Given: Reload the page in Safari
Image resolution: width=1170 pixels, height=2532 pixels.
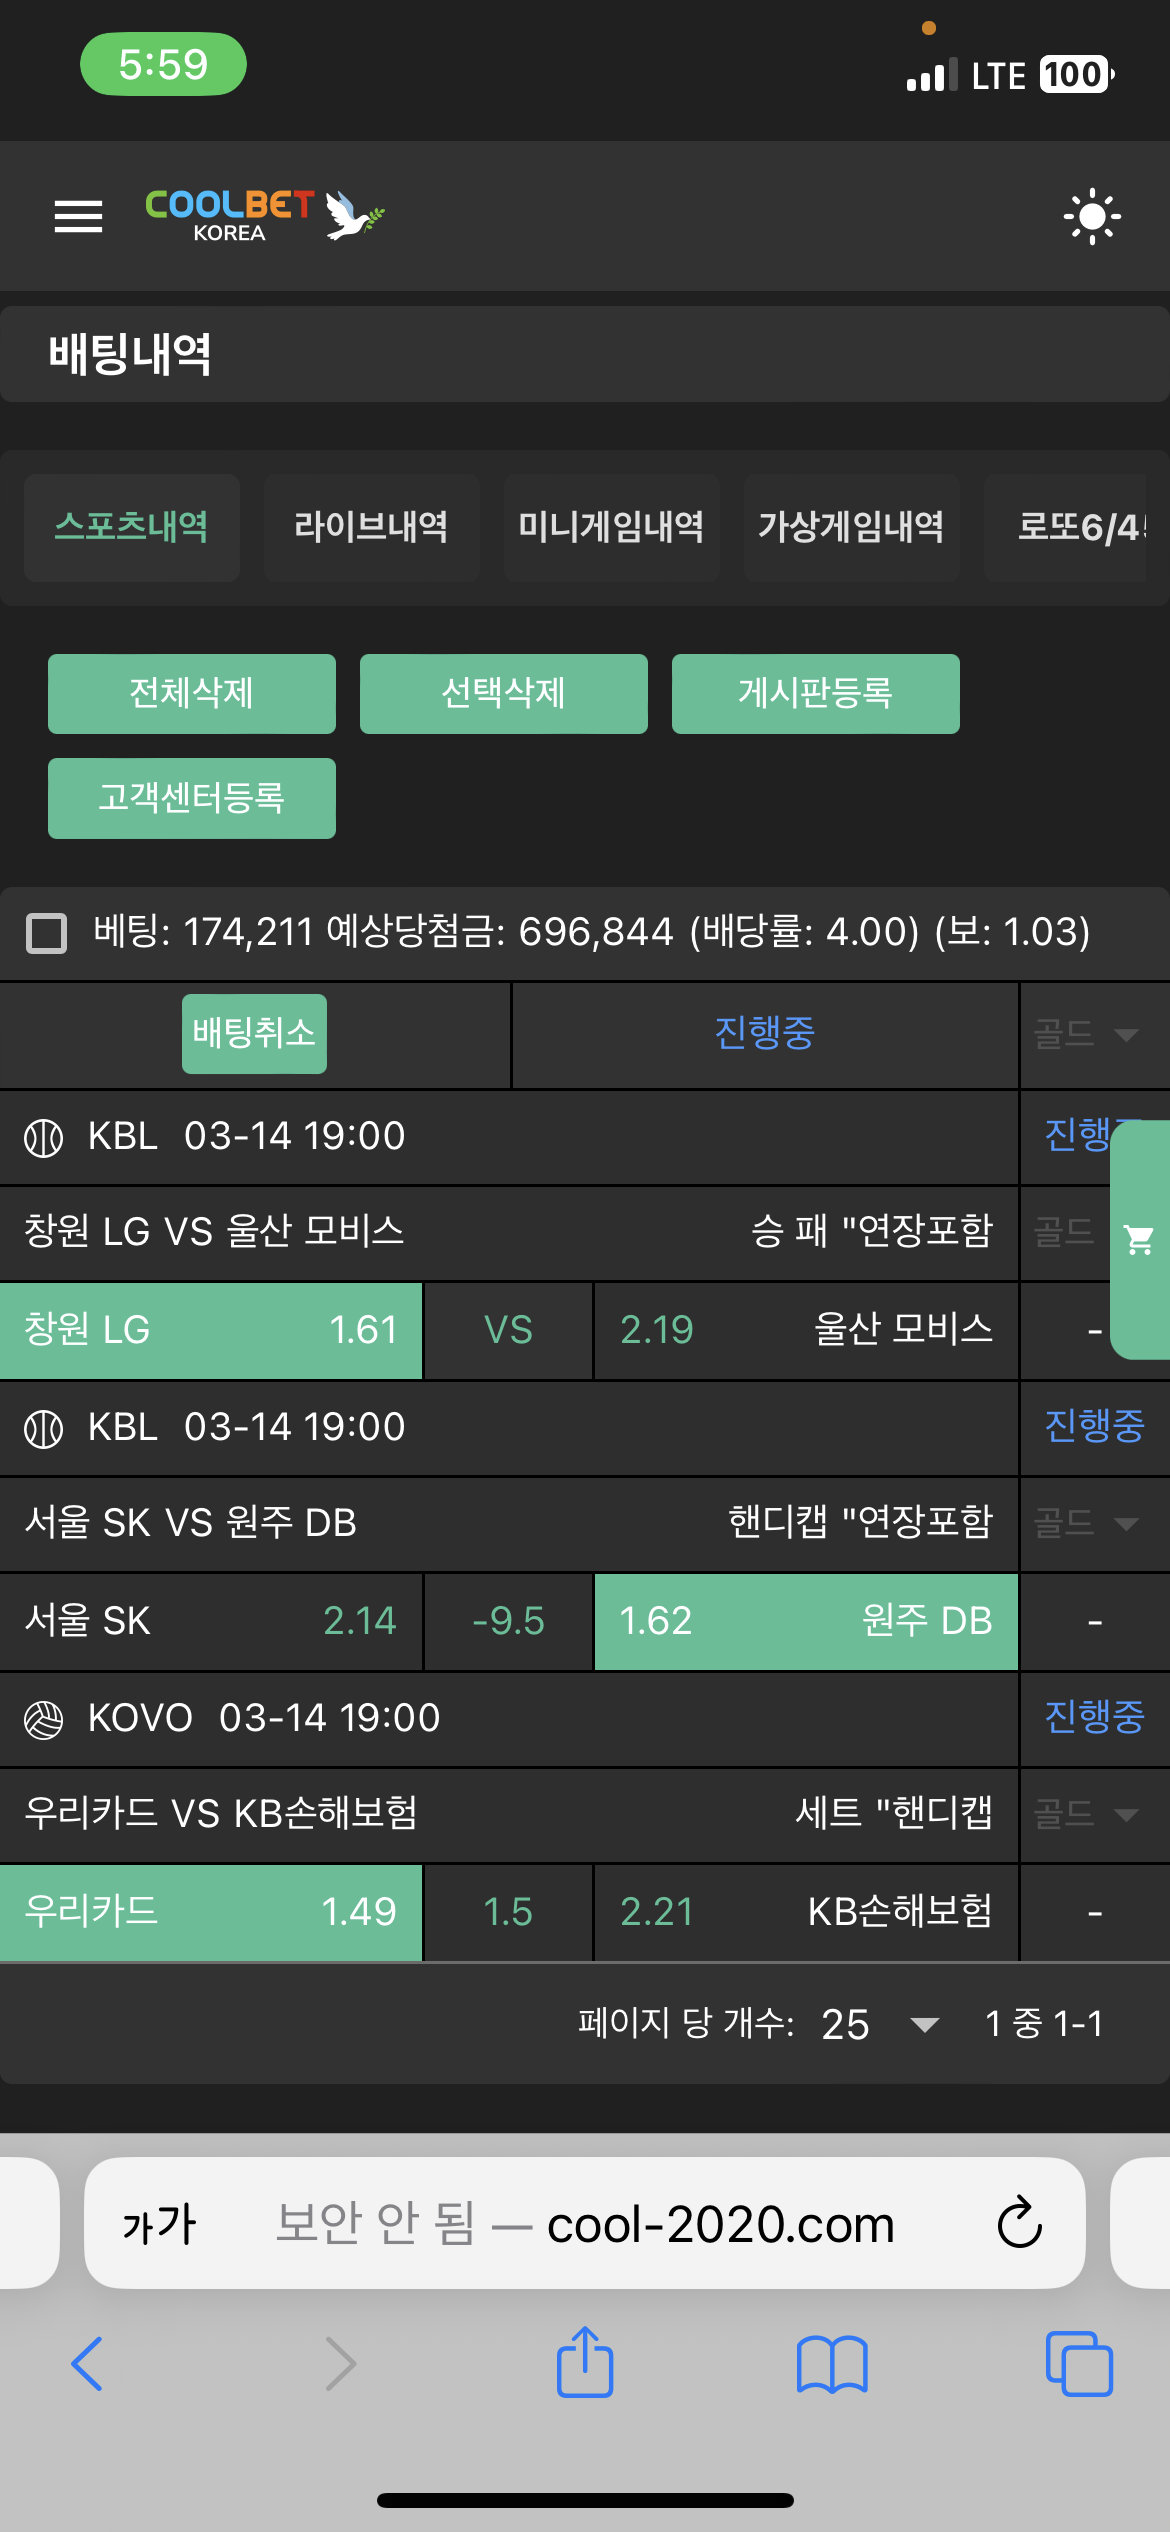Looking at the screenshot, I should [1019, 2223].
